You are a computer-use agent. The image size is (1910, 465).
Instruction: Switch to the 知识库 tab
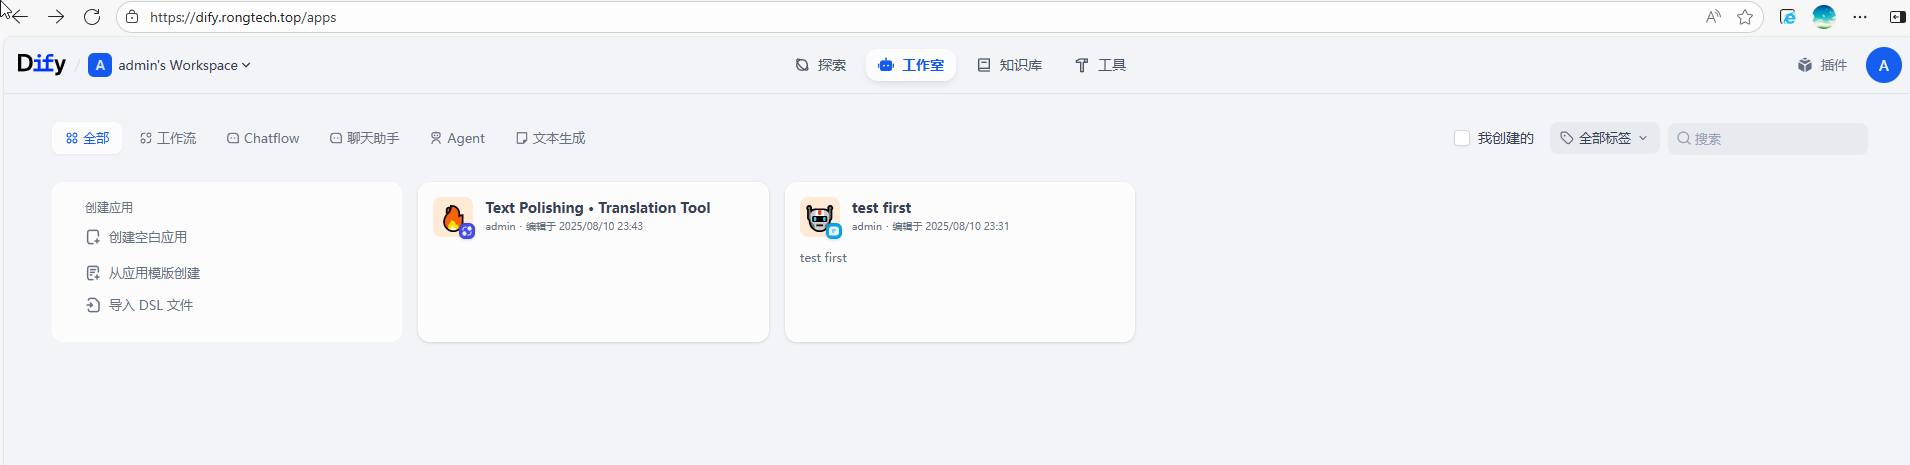(x=1010, y=65)
